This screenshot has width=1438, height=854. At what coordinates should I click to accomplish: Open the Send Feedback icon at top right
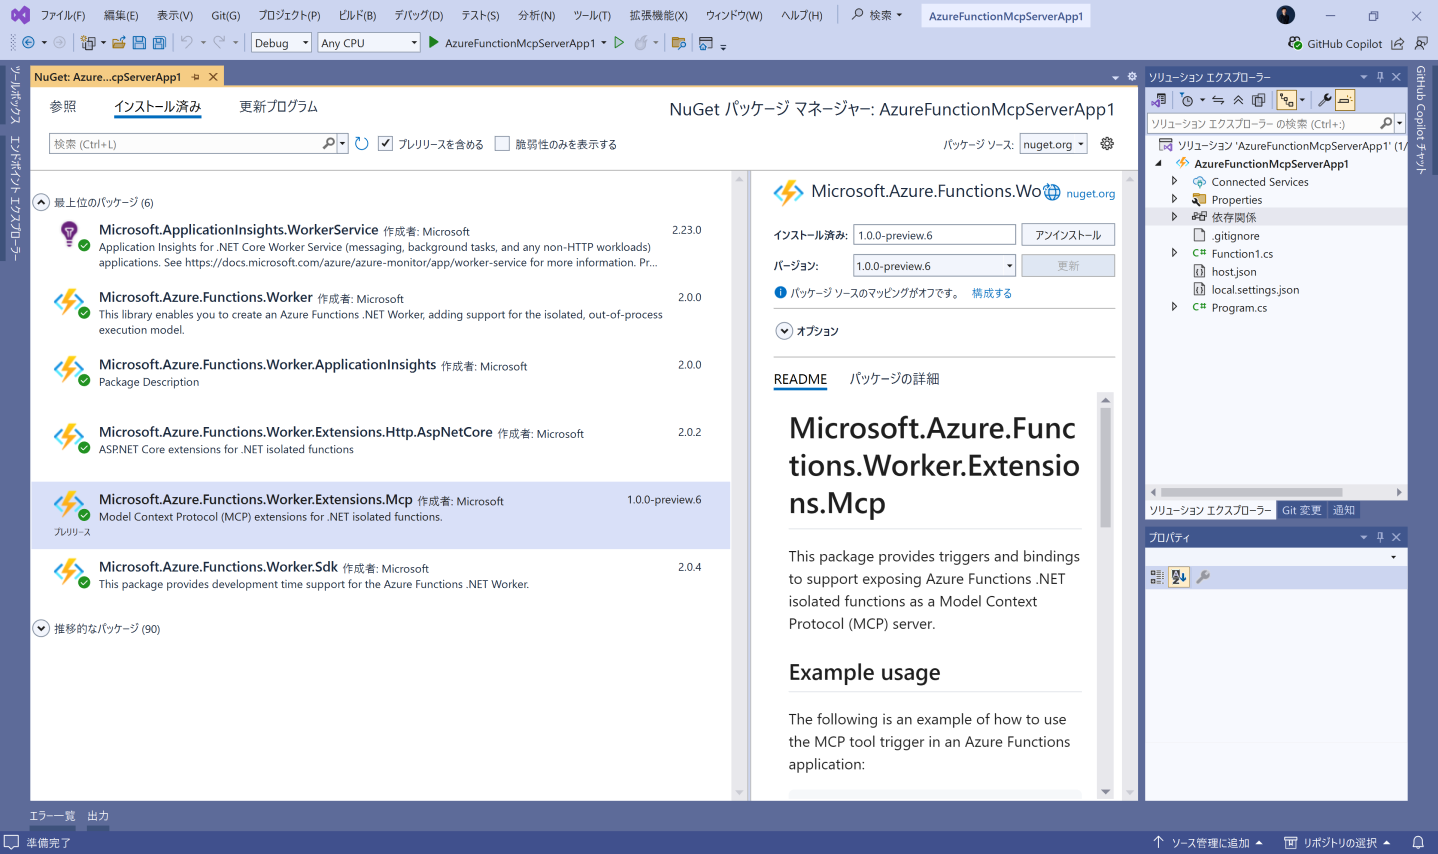pyautogui.click(x=1421, y=44)
